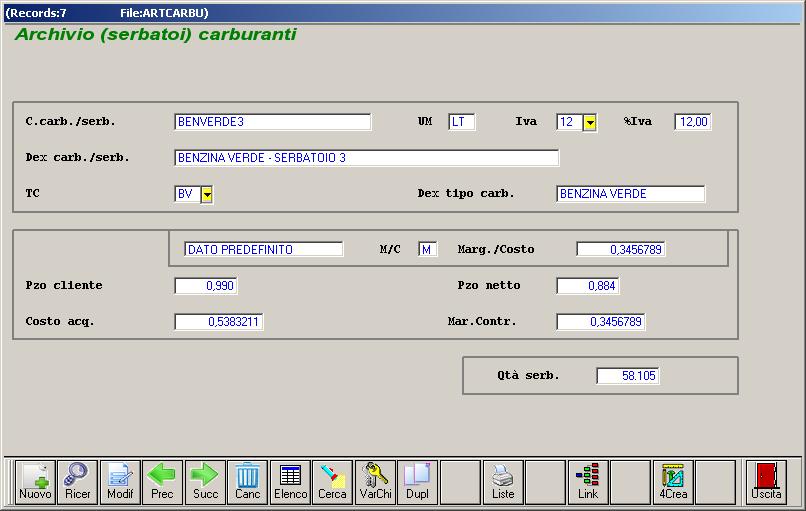Click the Cerca flashlight button

pos(332,482)
